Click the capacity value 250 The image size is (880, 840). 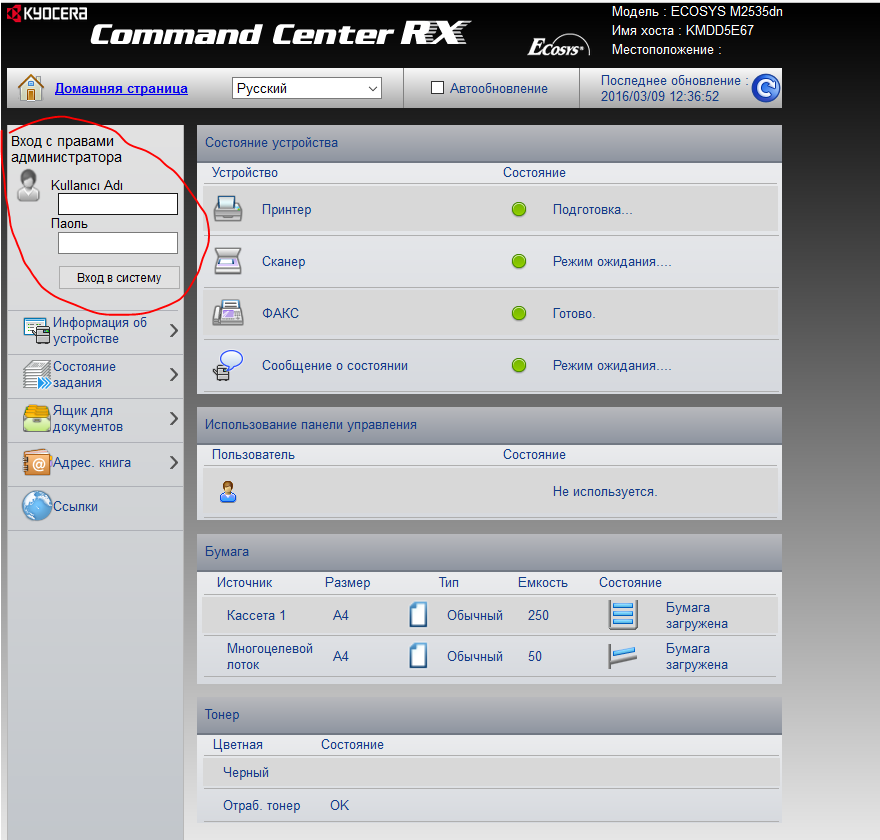(x=538, y=615)
